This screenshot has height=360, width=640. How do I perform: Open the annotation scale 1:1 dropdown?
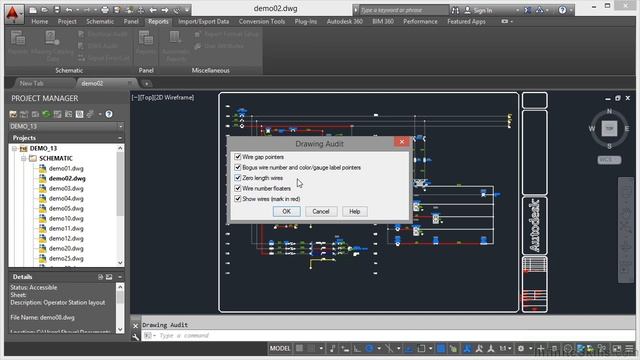pyautogui.click(x=505, y=349)
